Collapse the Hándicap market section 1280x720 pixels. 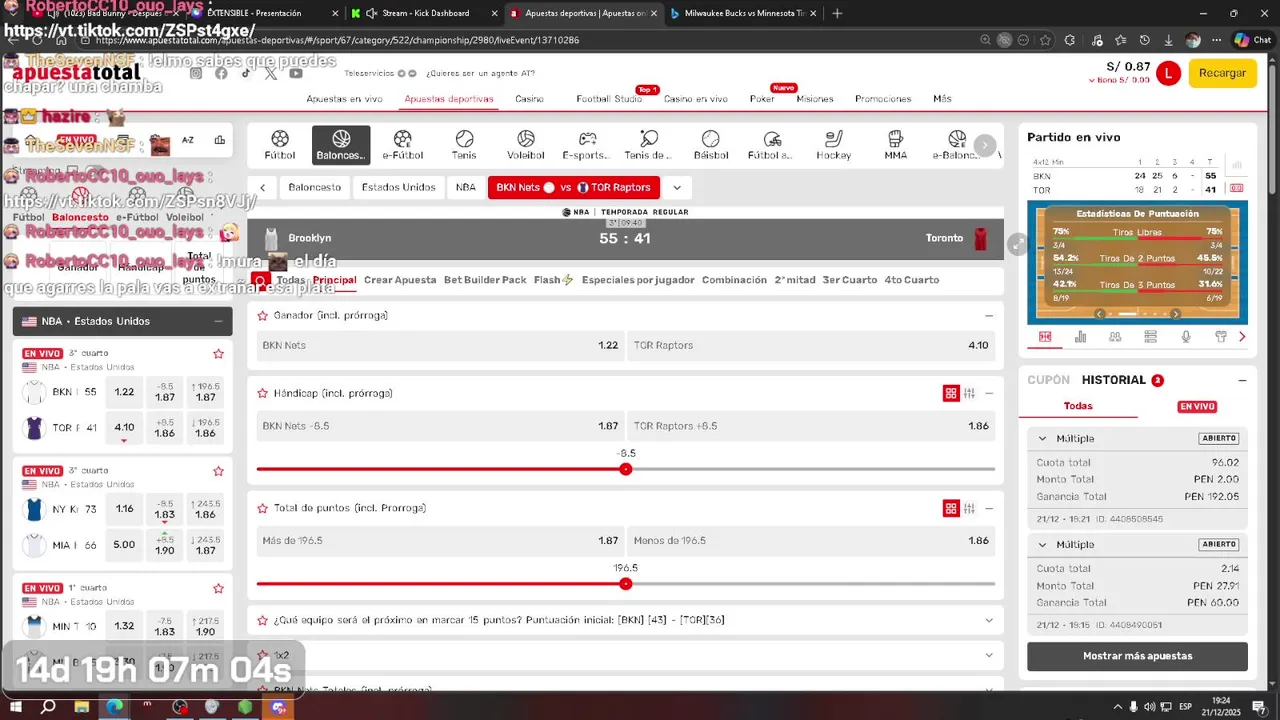(x=989, y=394)
